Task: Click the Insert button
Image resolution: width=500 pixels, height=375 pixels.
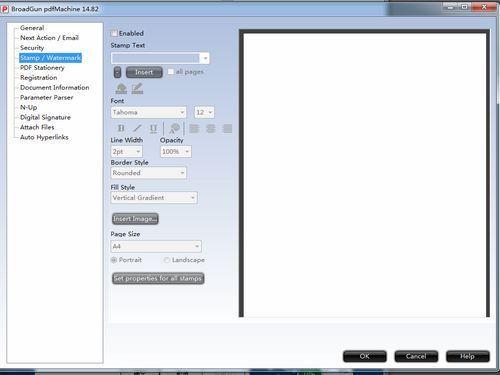Action: pos(144,72)
